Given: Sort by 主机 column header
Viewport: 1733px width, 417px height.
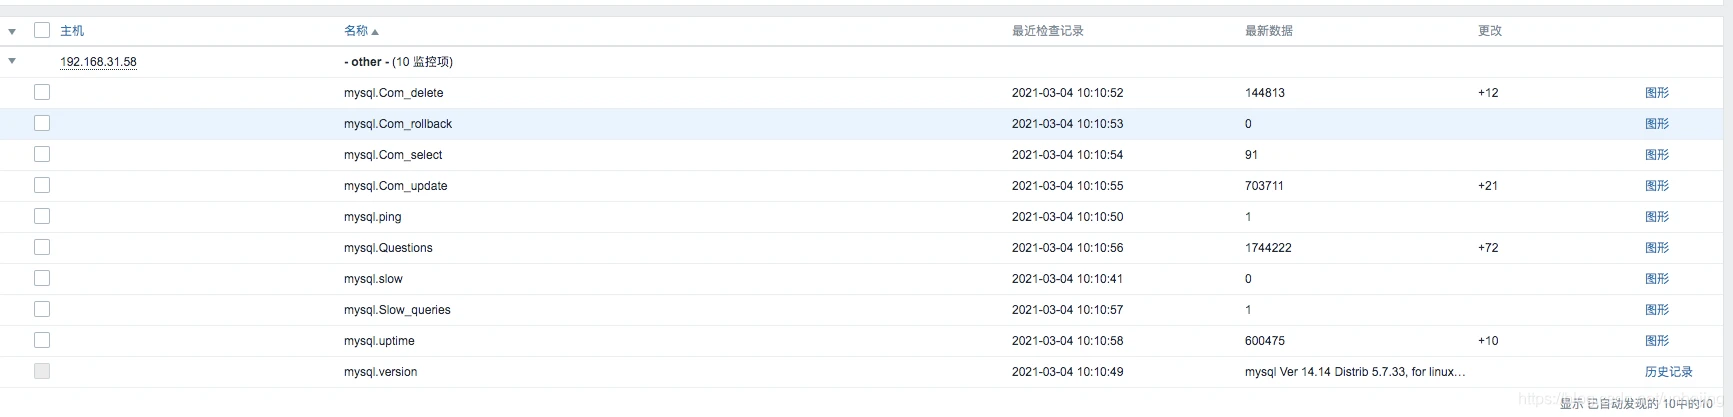Looking at the screenshot, I should click(72, 31).
